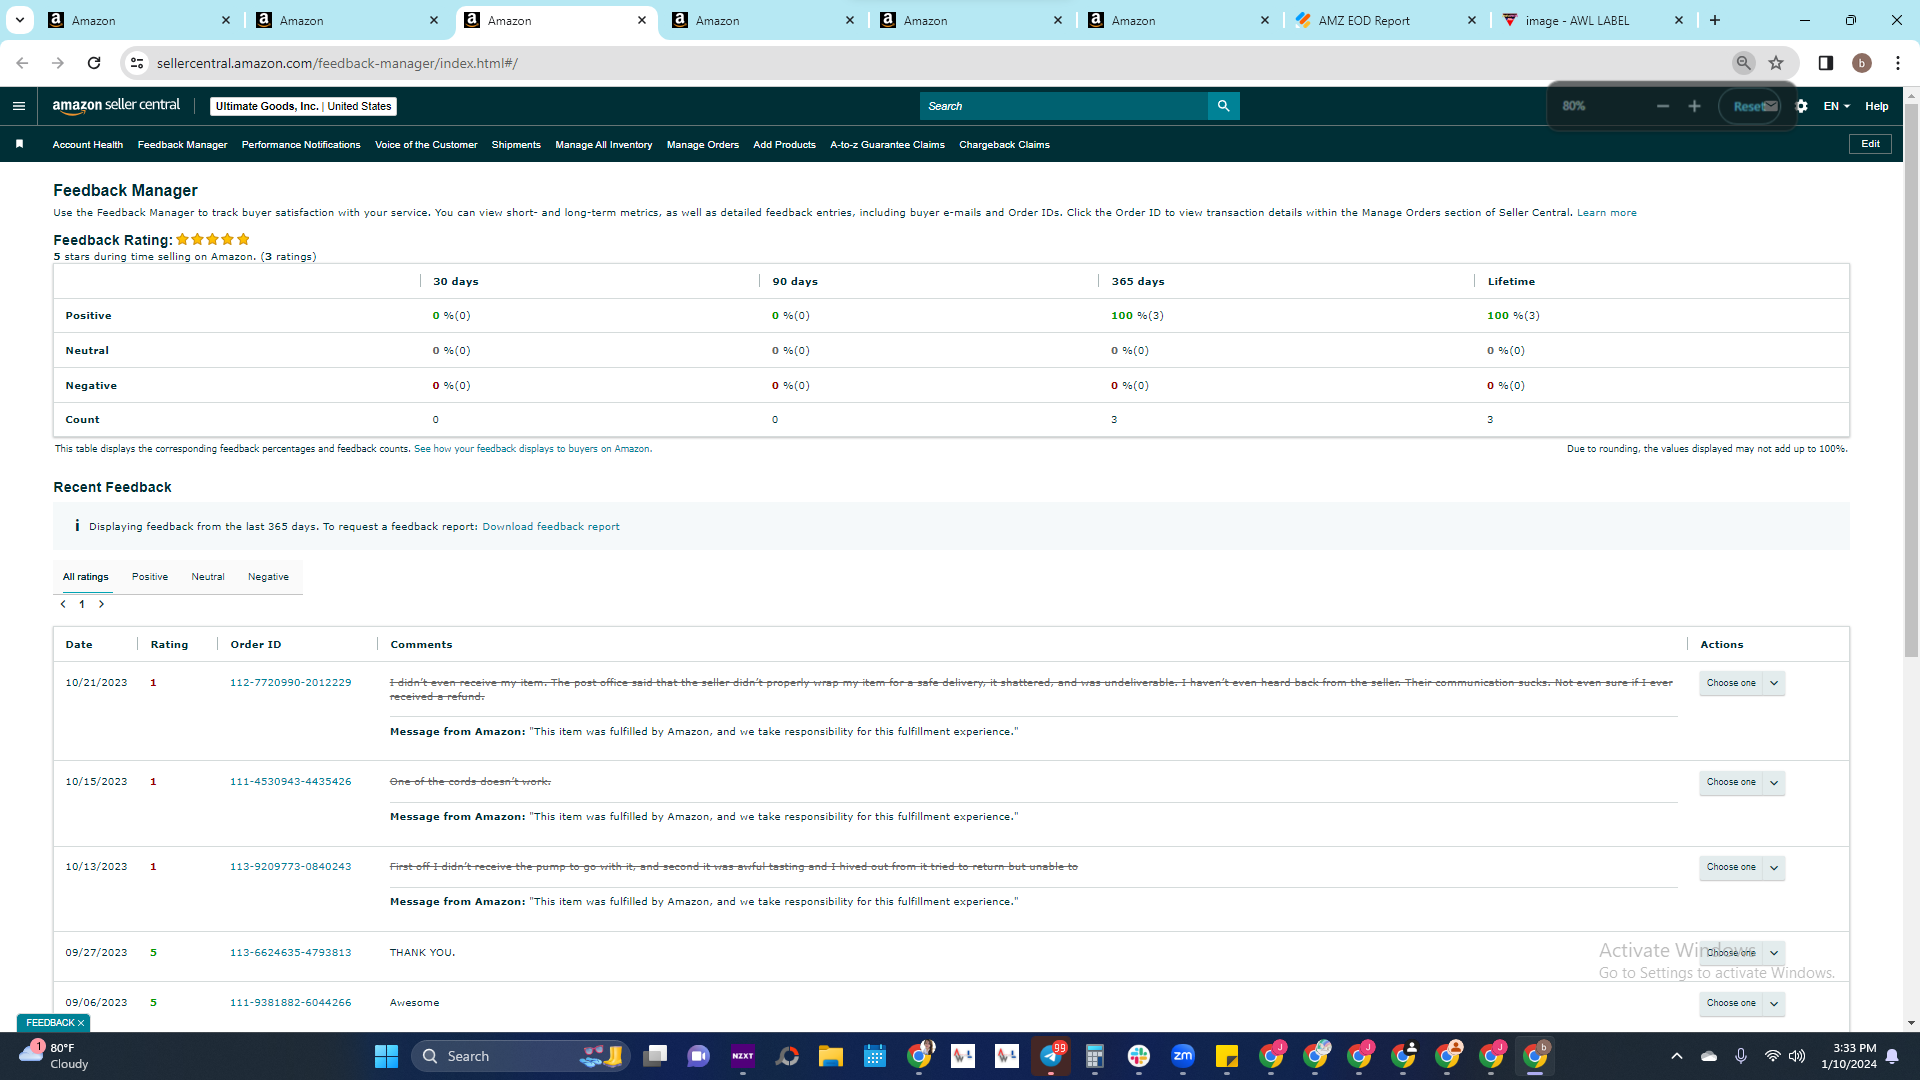The height and width of the screenshot is (1080, 1920).
Task: Click the Help link in header
Action: click(x=1877, y=106)
